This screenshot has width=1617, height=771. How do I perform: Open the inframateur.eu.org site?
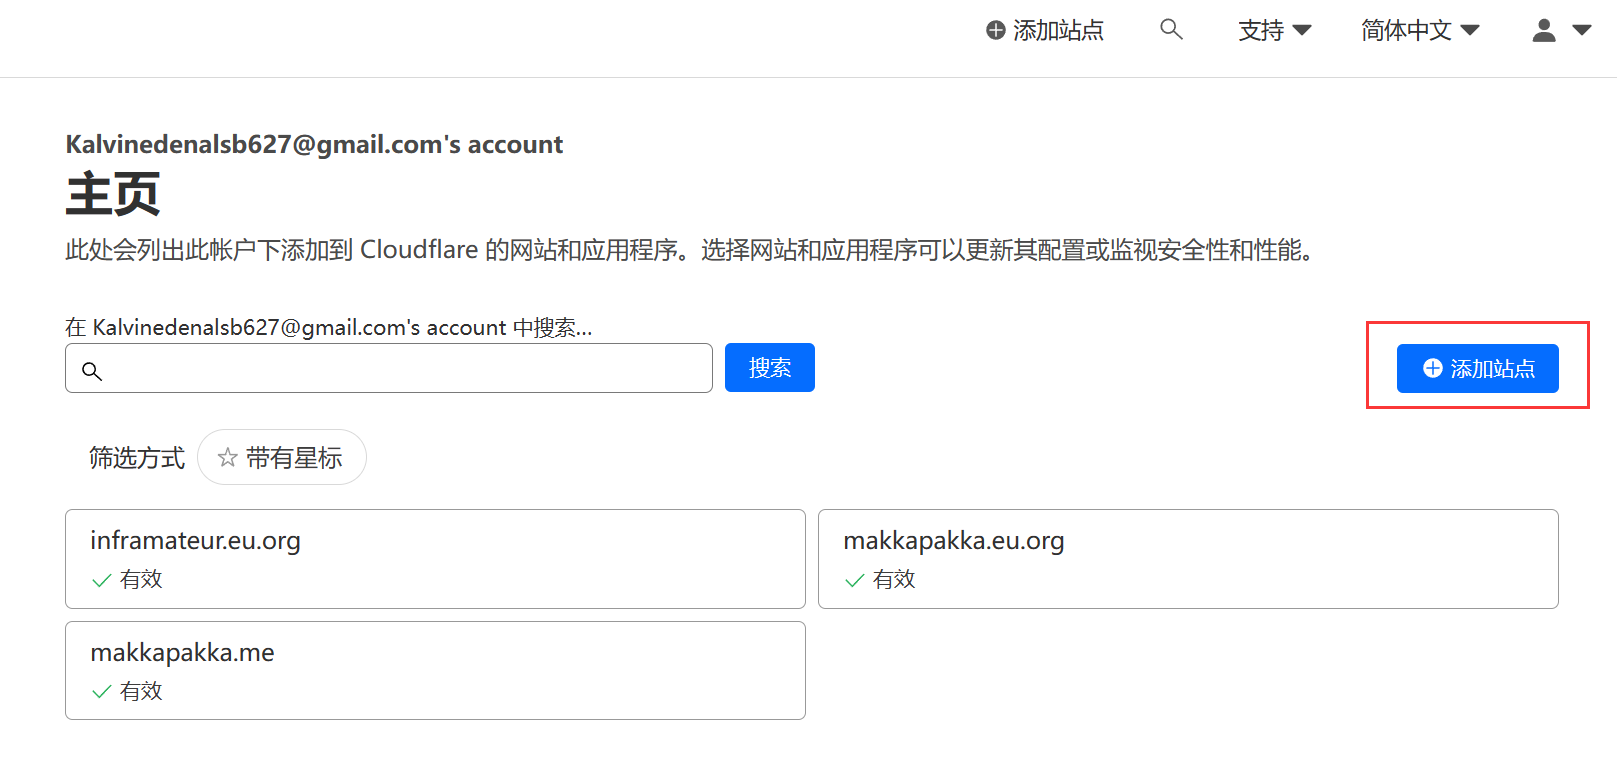click(196, 541)
